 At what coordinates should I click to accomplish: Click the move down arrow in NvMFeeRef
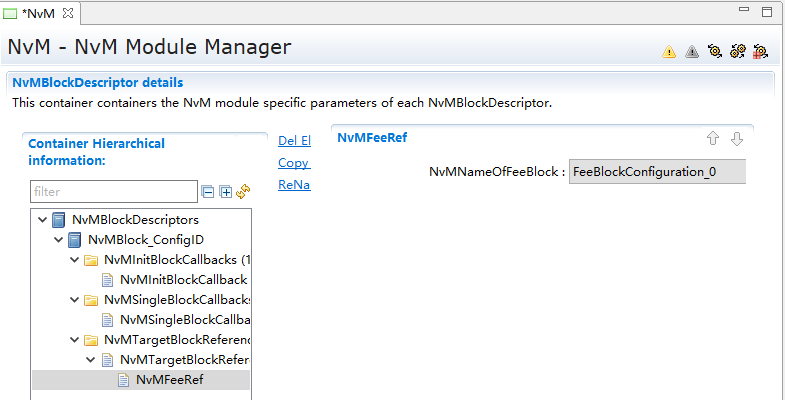point(736,139)
